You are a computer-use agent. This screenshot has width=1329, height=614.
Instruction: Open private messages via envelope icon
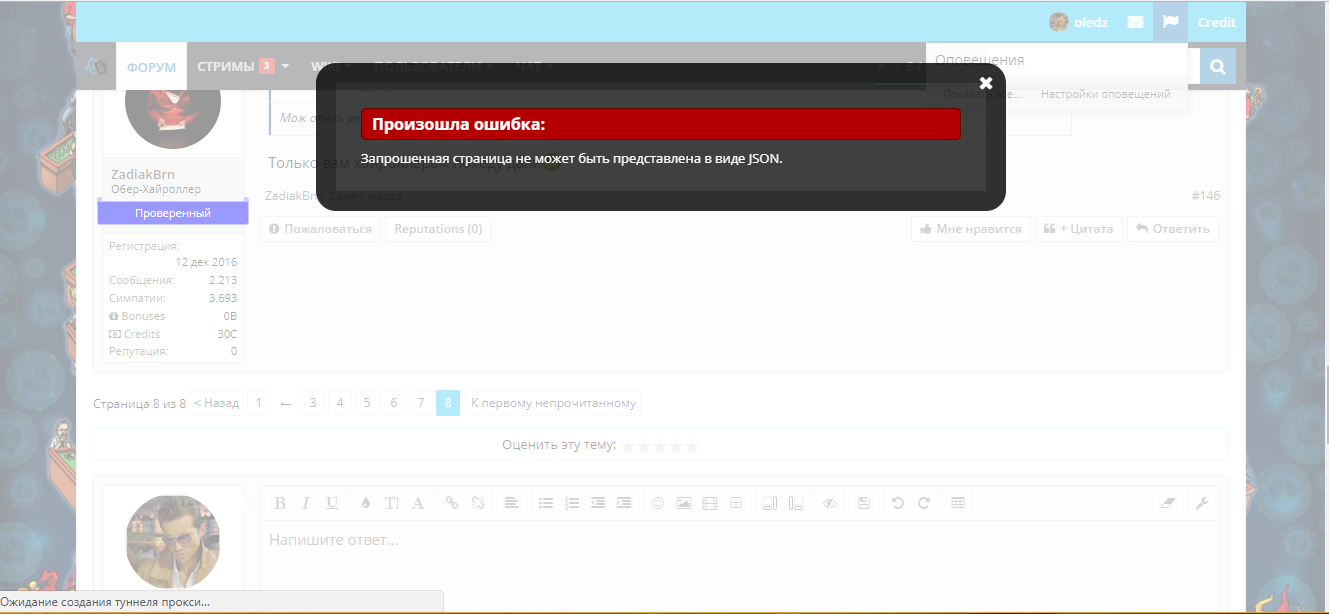1135,21
